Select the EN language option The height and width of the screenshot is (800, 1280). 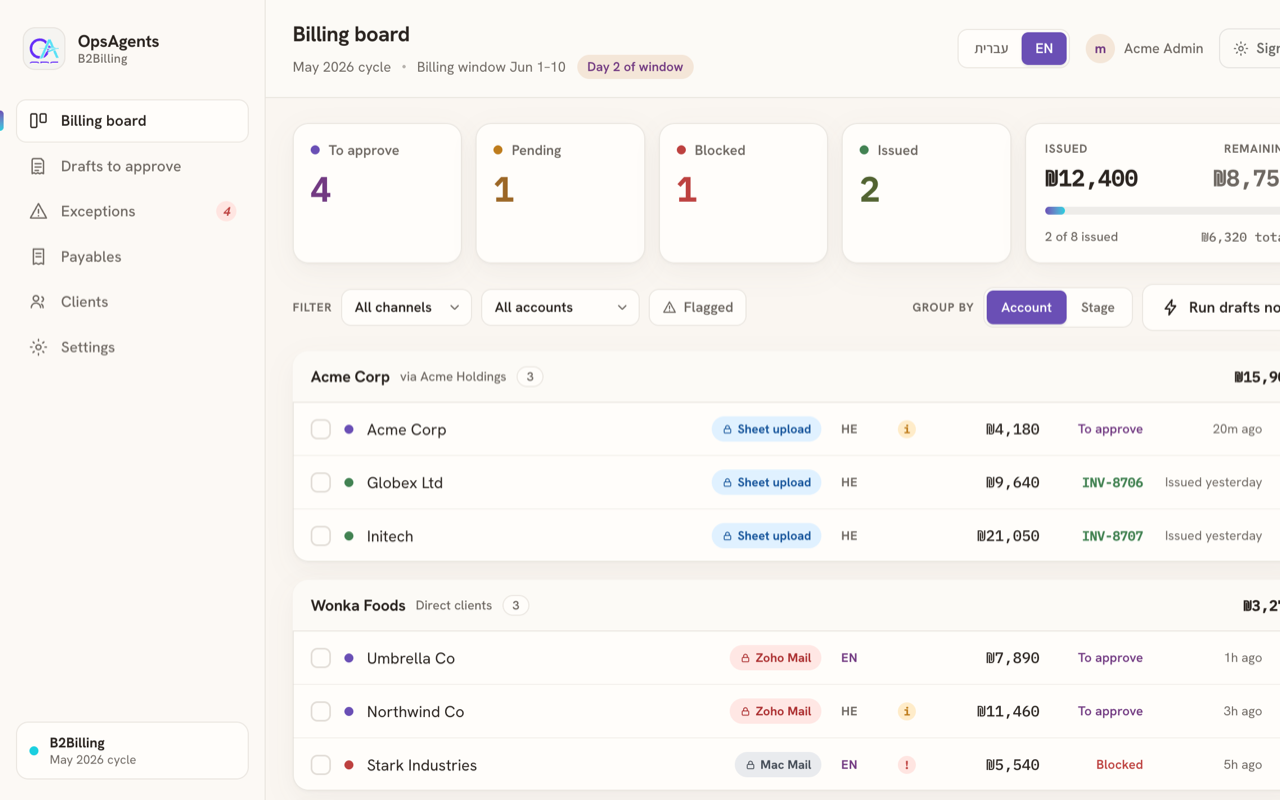tap(1044, 48)
